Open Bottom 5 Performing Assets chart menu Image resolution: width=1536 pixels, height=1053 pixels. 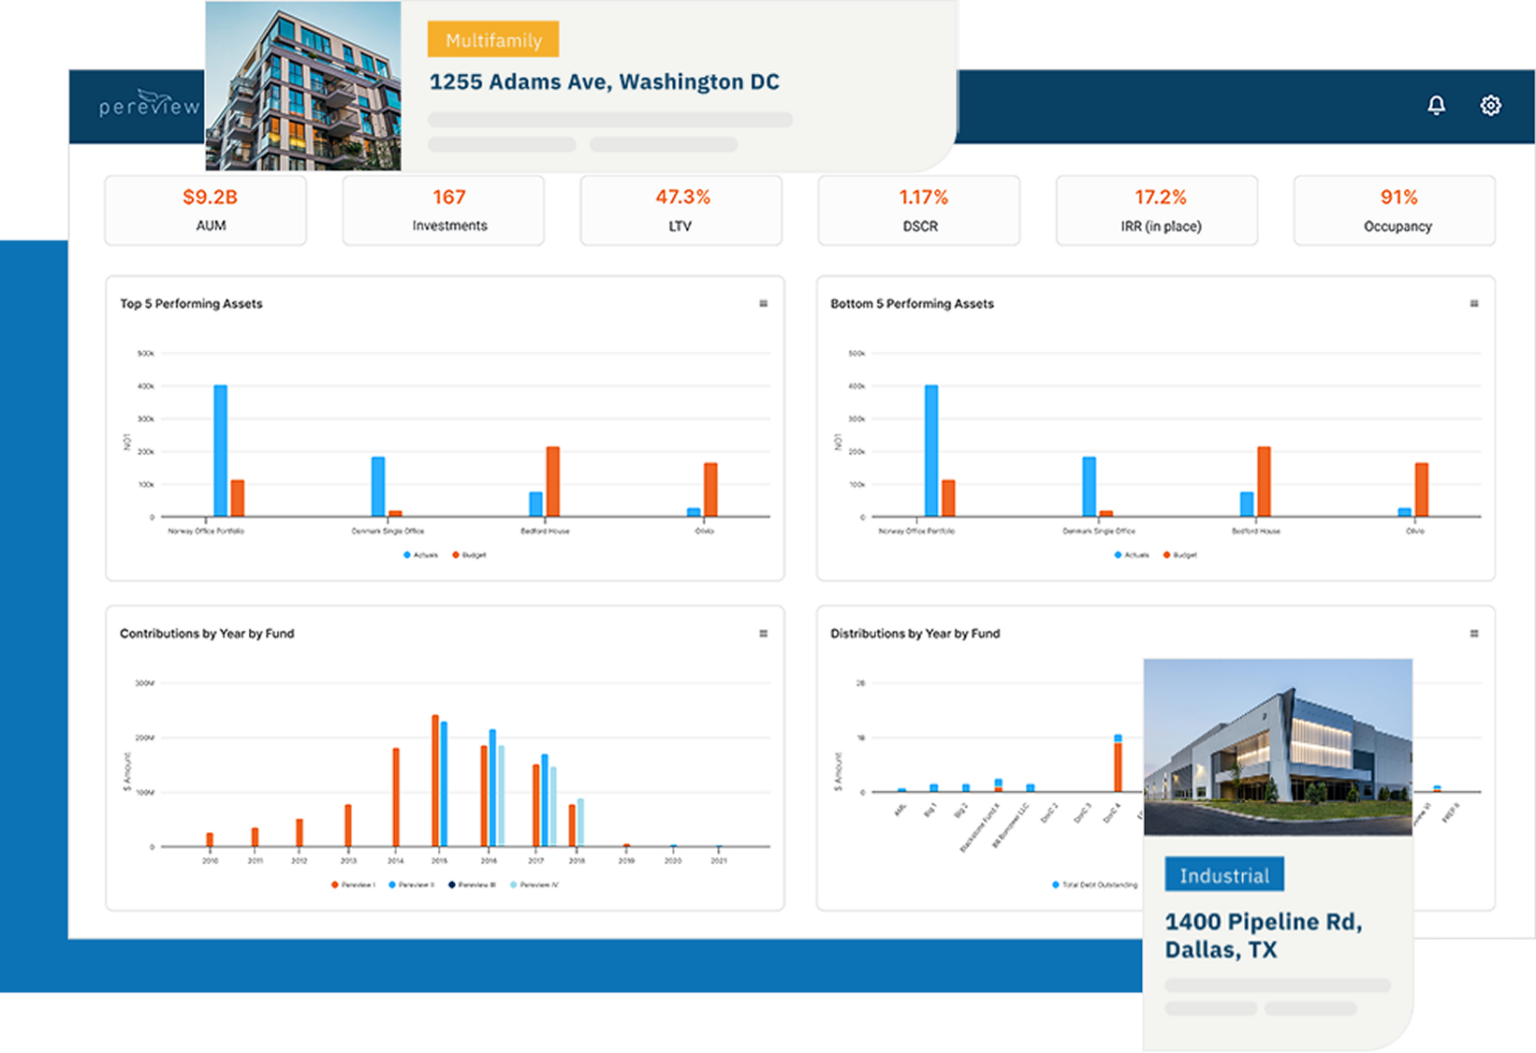click(1474, 303)
